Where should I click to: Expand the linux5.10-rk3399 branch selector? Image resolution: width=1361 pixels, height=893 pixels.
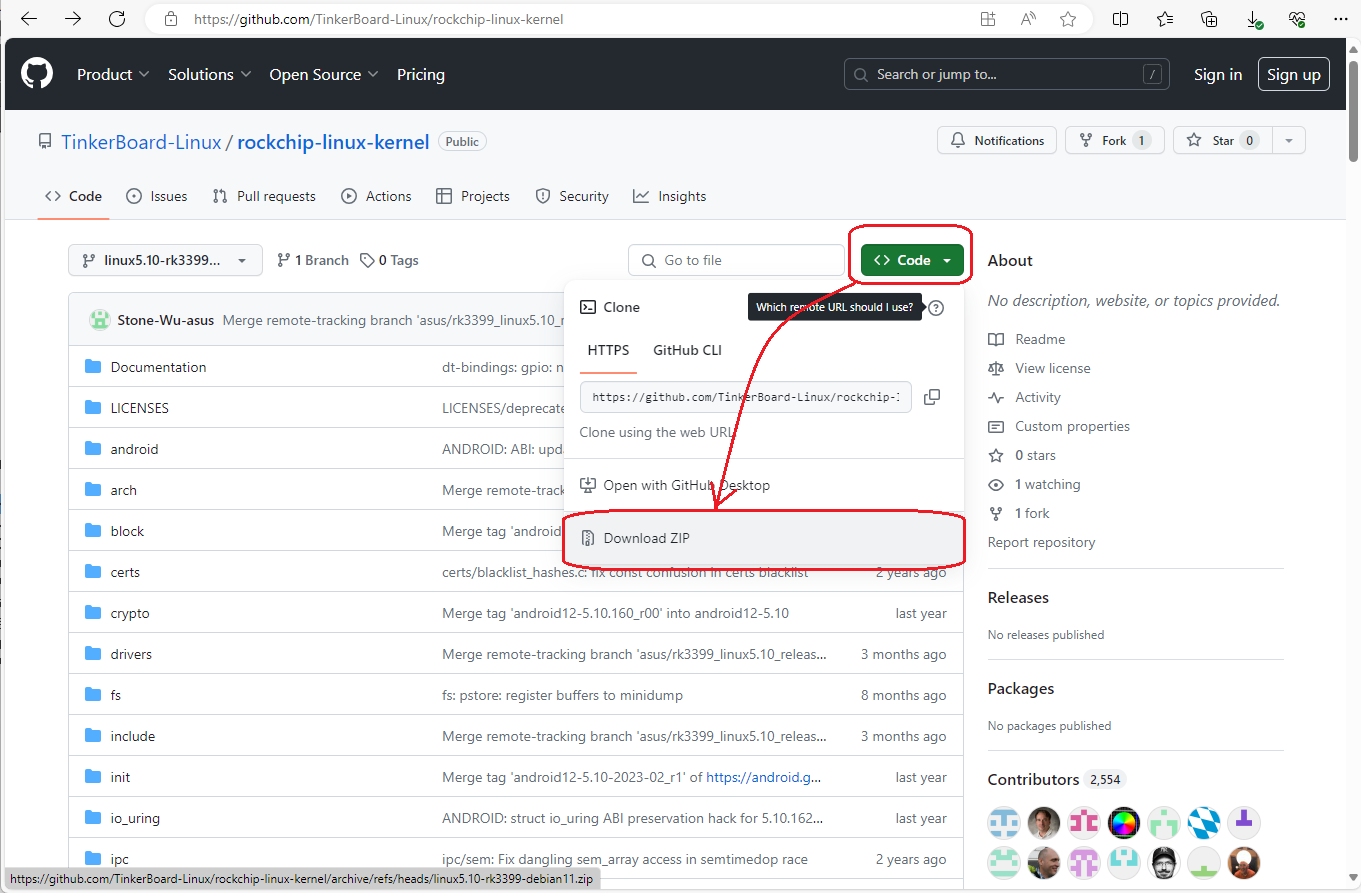click(x=165, y=260)
